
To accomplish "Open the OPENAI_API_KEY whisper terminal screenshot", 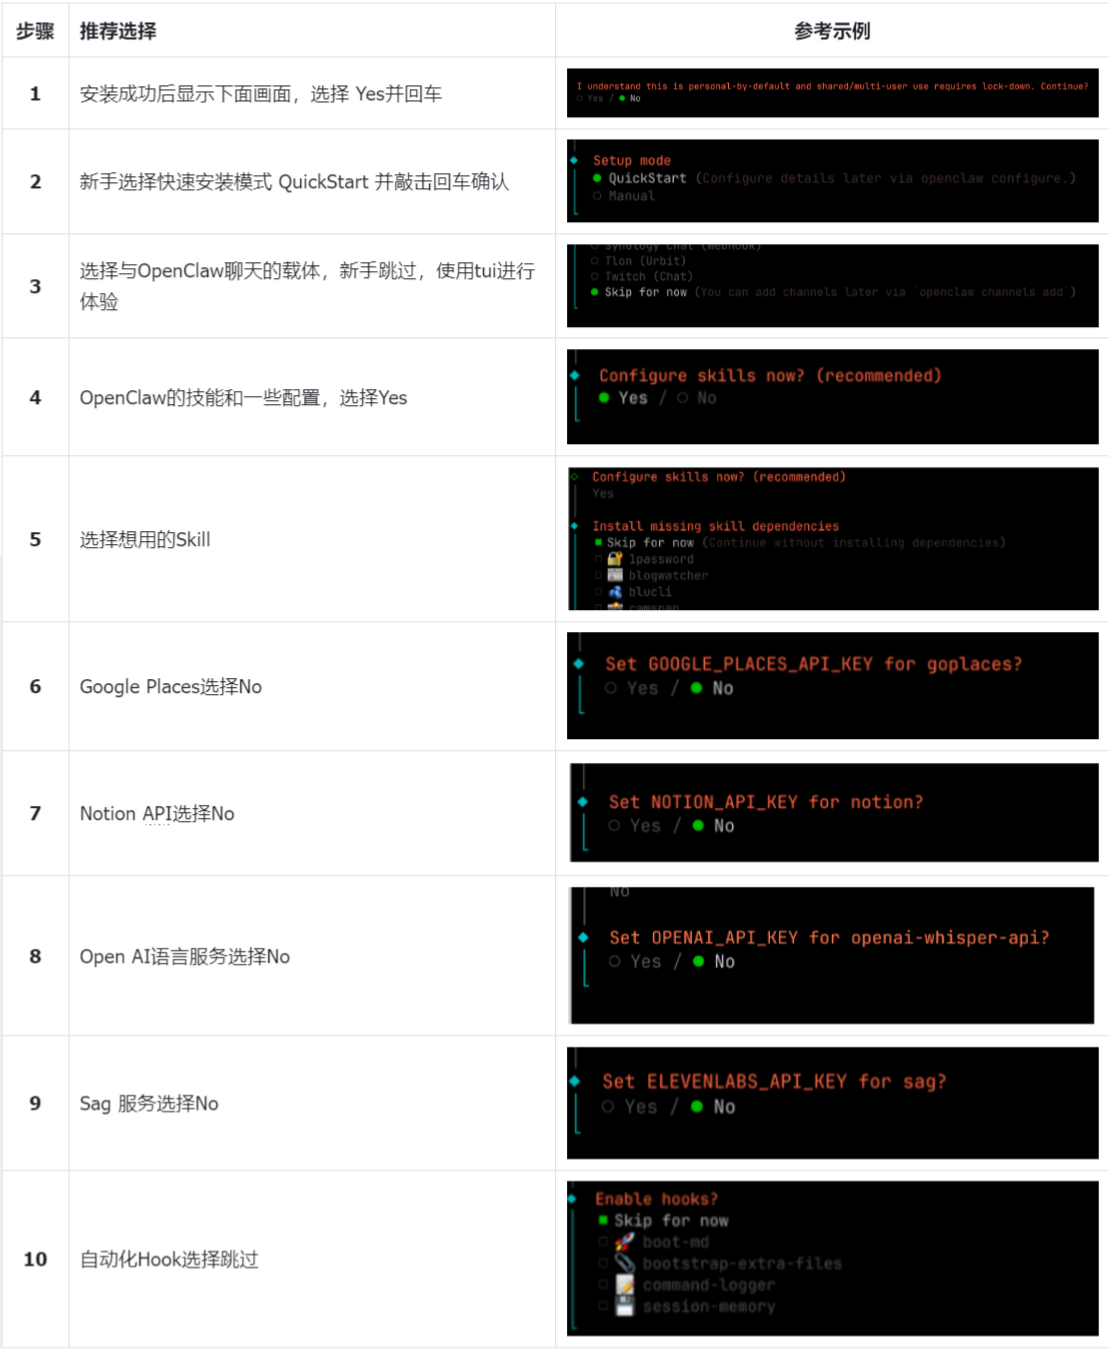I will tap(832, 955).
